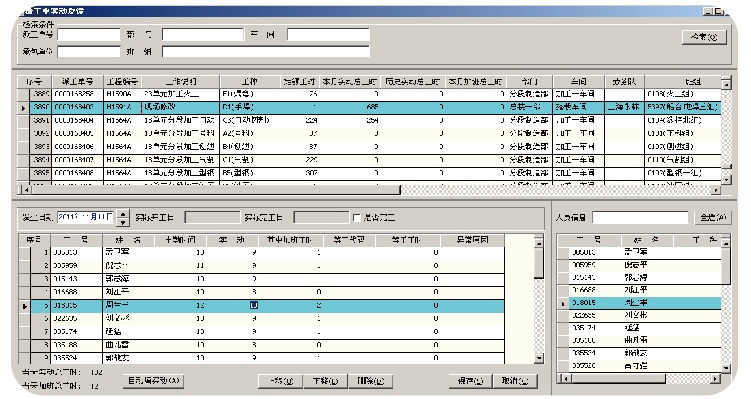Select work order row numbered 3891
The width and height of the screenshot is (751, 399).
coord(369,120)
